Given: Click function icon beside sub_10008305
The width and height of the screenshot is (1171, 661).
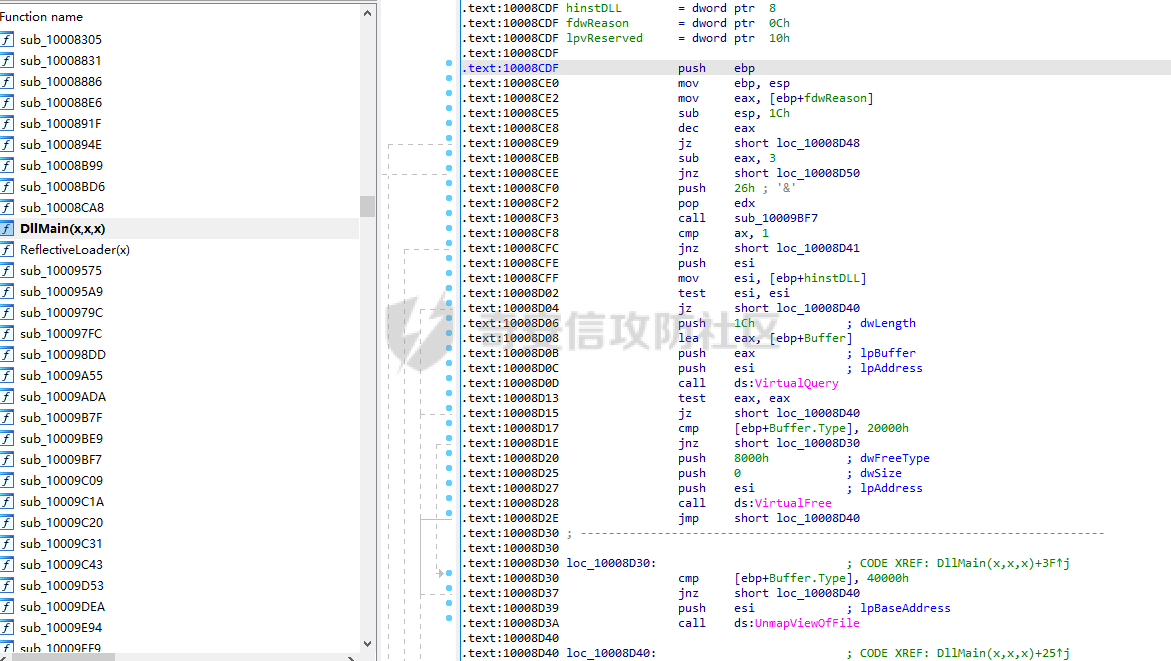Looking at the screenshot, I should point(7,40).
